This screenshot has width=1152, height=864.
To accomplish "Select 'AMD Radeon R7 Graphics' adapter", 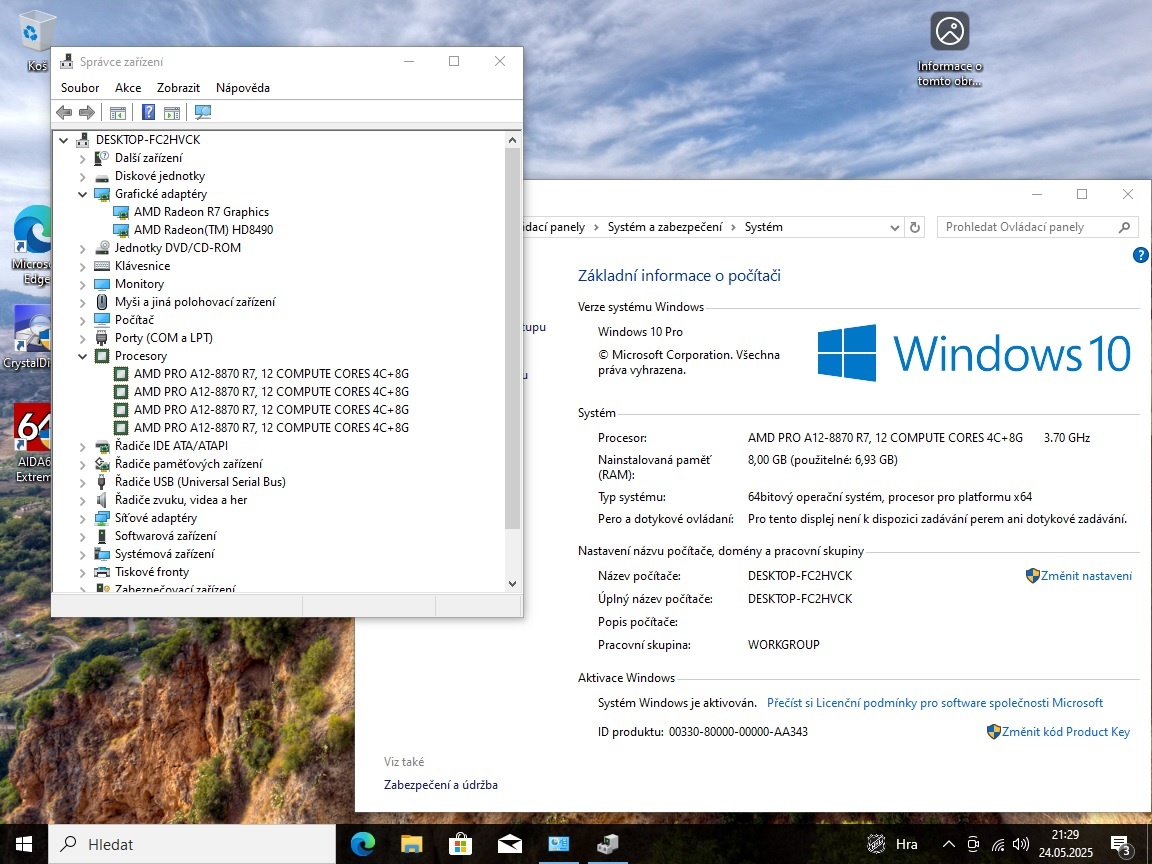I will (x=201, y=212).
